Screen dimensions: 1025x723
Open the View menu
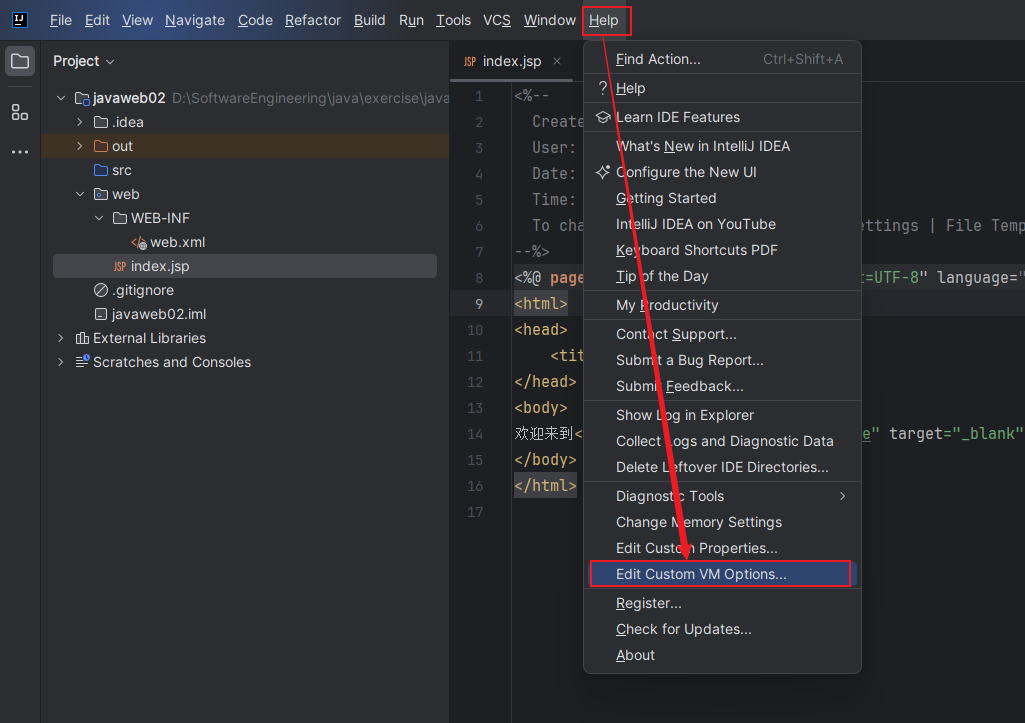[x=137, y=20]
